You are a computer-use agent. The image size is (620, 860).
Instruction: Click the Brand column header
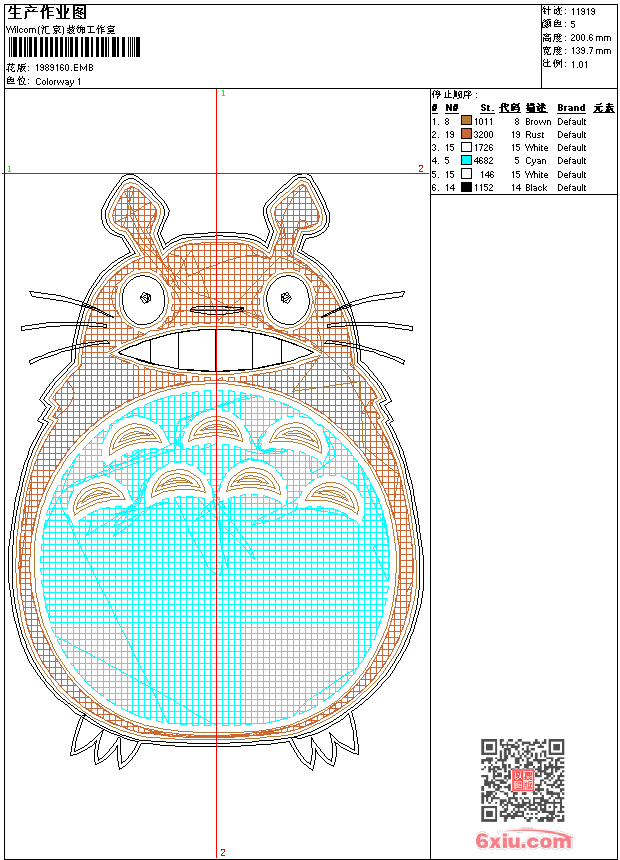[571, 108]
